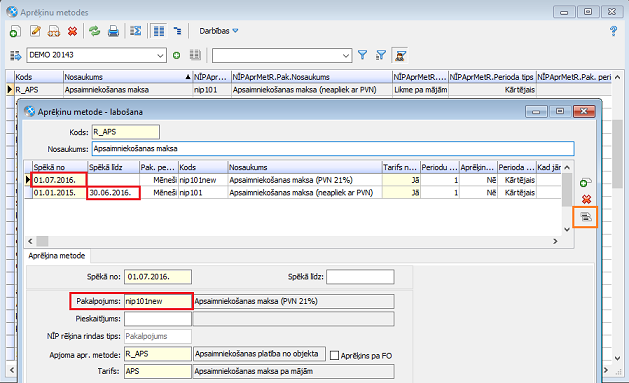Viewport: 629px width, 383px height.
Task: Maximize the labošana dialog
Action: pos(560,111)
